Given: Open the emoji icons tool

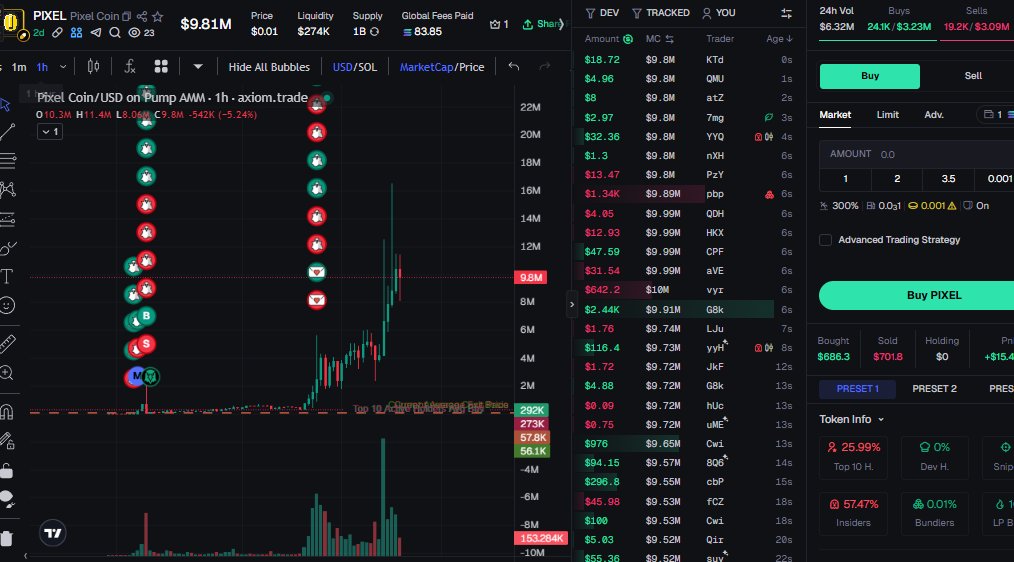Looking at the screenshot, I should (7, 305).
